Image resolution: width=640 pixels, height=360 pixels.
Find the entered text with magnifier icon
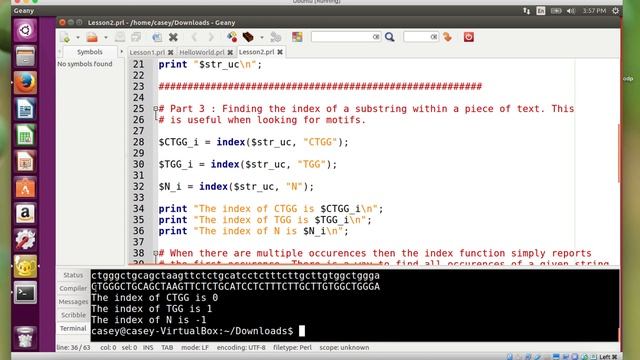click(x=390, y=37)
